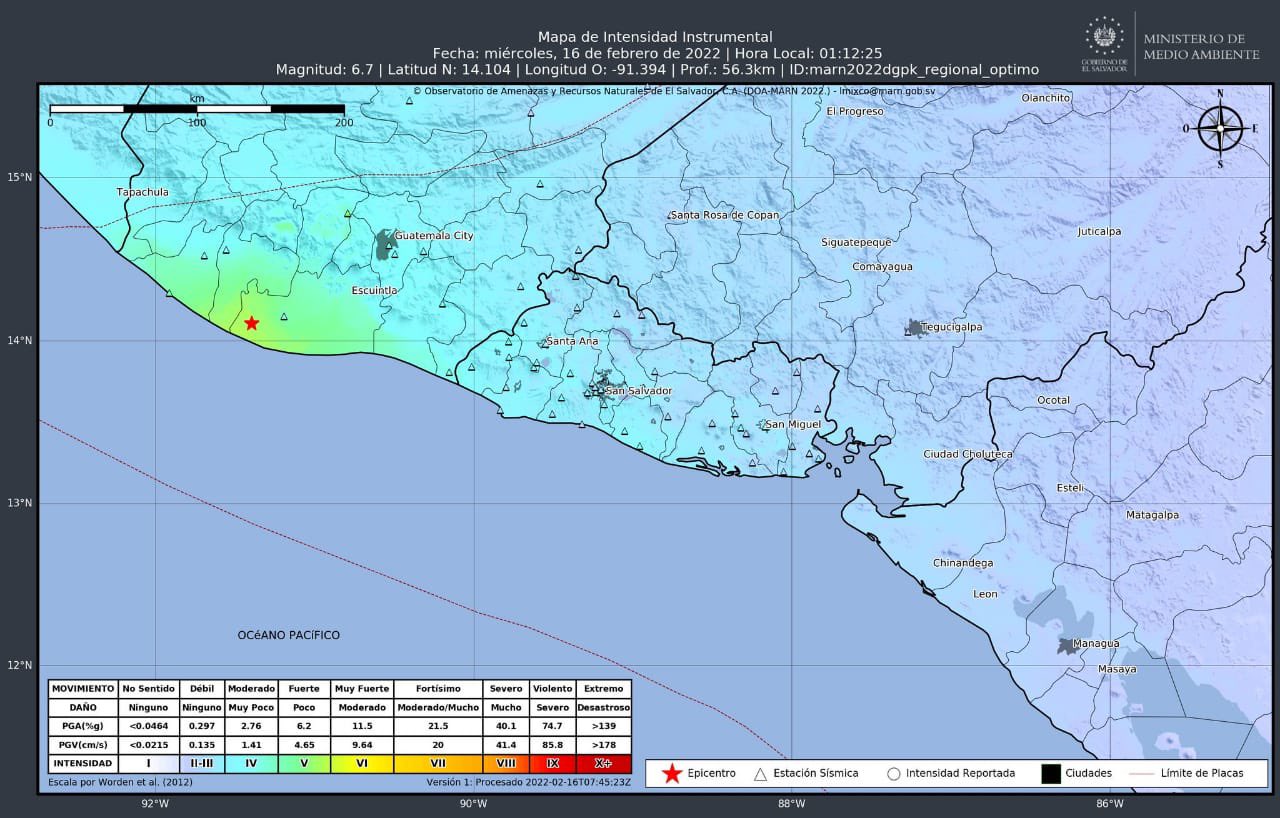
Task: Click the PGV value 85.8 cell
Action: coord(553,745)
